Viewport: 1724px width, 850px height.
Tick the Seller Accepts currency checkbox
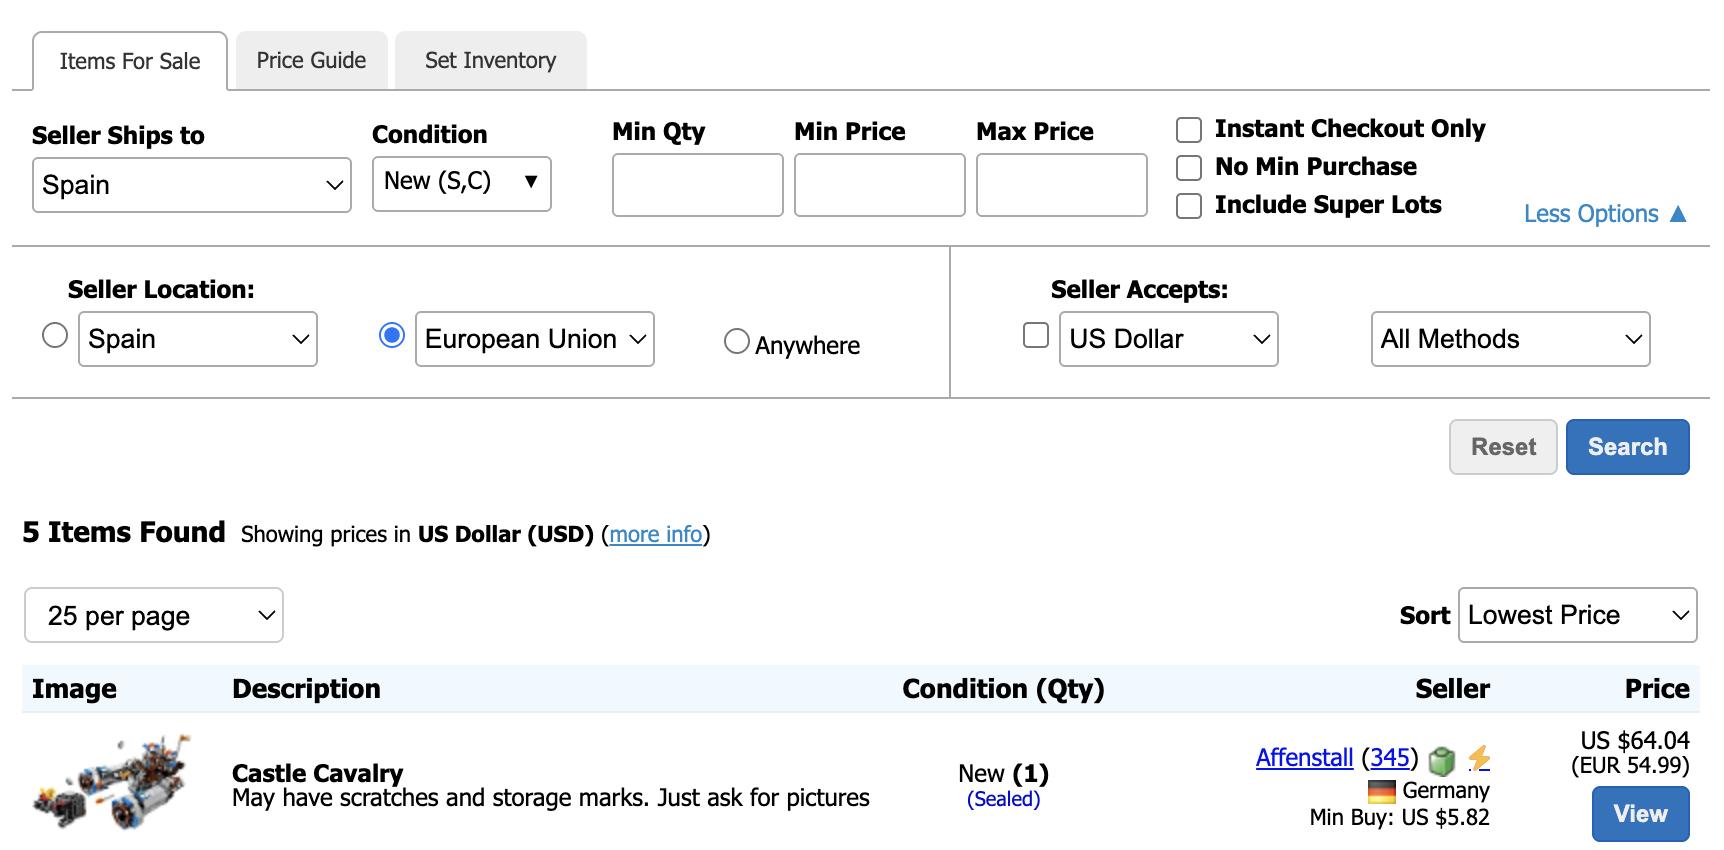1036,335
